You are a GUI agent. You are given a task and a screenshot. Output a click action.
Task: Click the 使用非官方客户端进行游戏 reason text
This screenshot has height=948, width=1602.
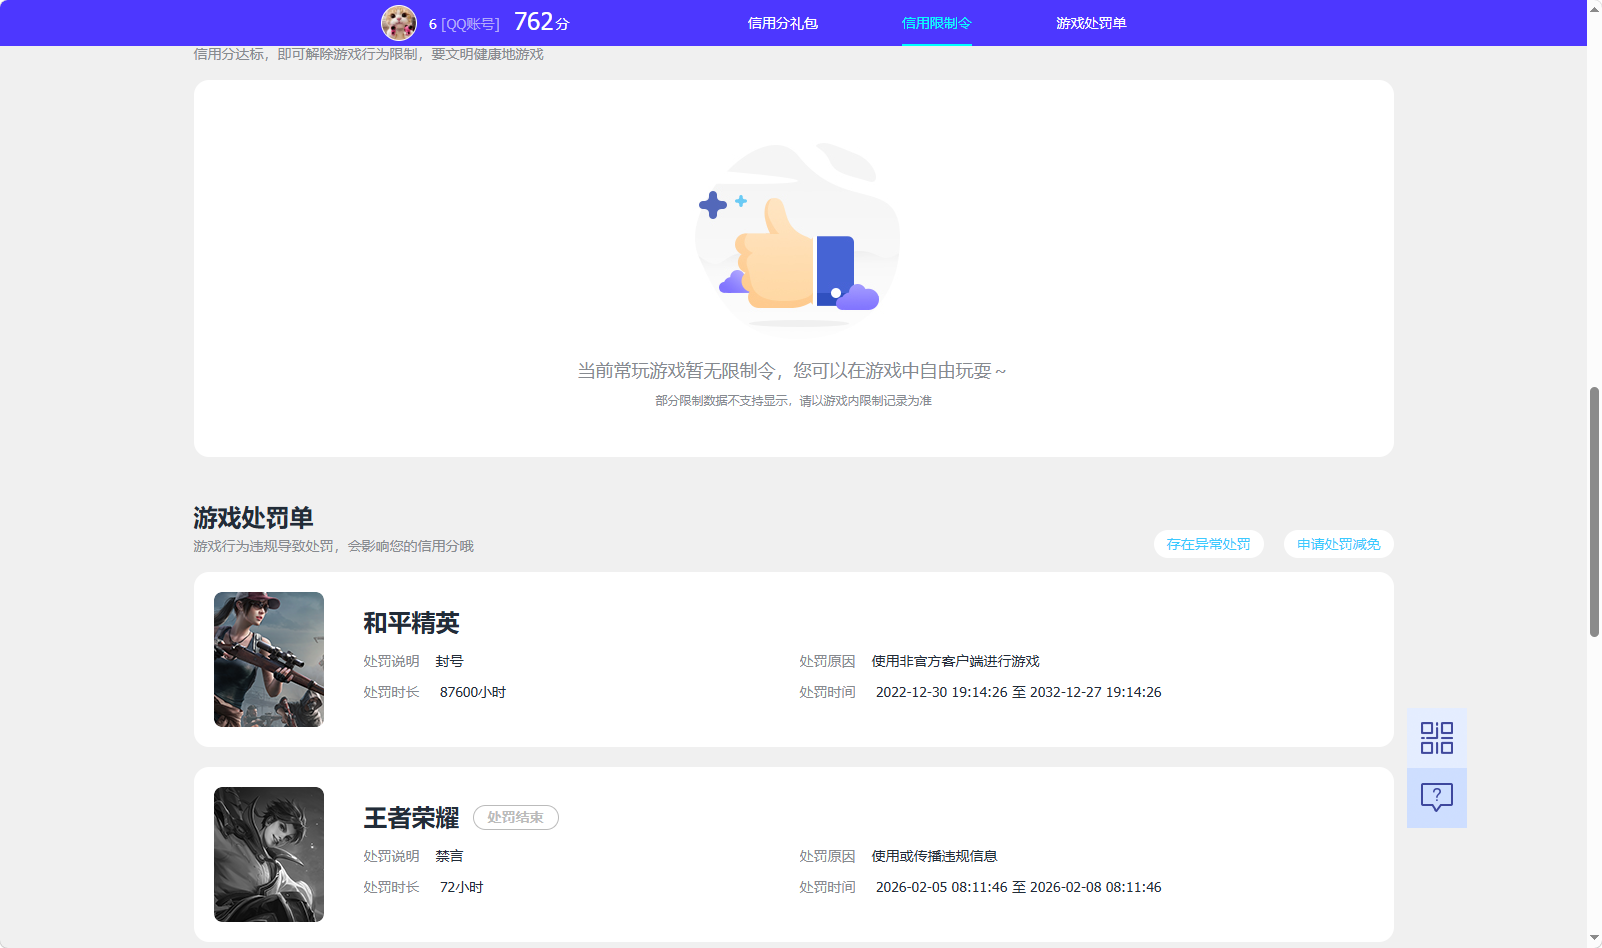coord(955,661)
